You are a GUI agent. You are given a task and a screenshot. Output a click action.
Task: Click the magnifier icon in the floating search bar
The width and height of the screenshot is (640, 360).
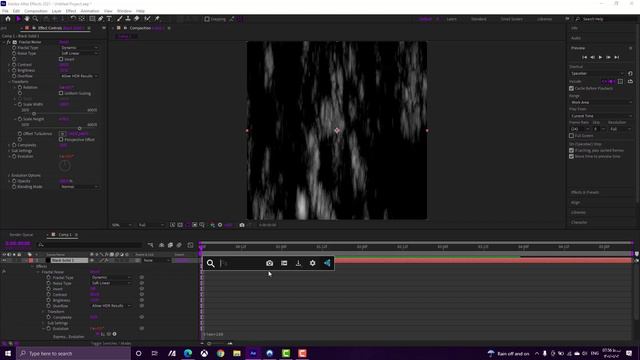point(211,263)
